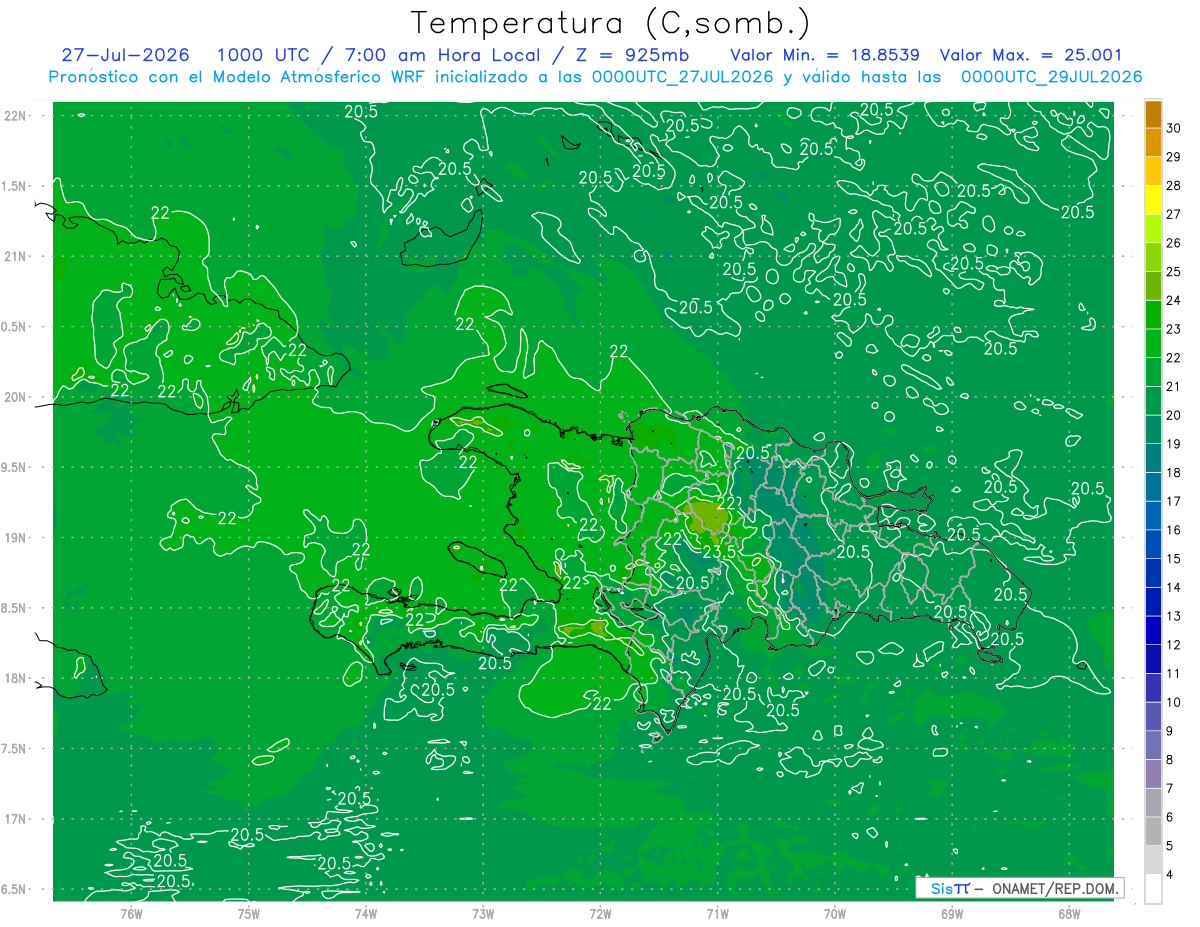Click the yellow color bar segment between 27 and 28
The height and width of the screenshot is (927, 1200).
coord(1153,200)
